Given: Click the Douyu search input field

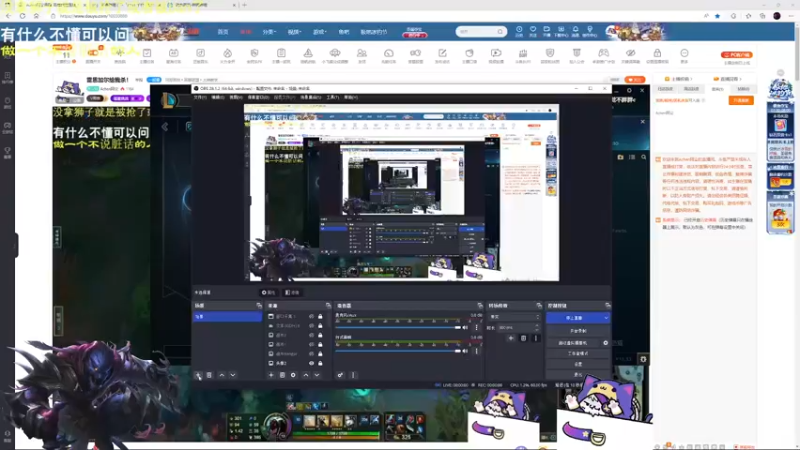Looking at the screenshot, I should [x=478, y=32].
